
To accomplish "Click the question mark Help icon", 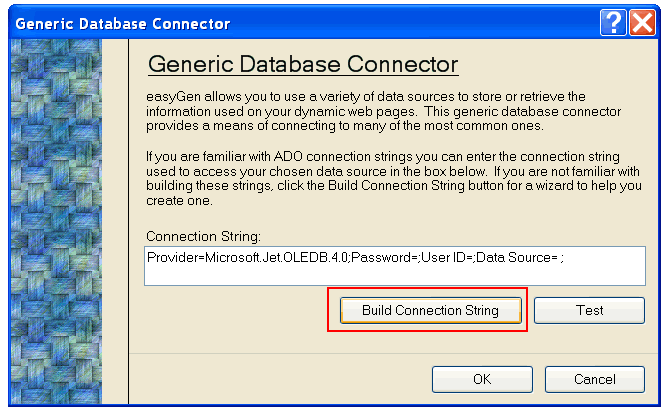I will pos(613,22).
